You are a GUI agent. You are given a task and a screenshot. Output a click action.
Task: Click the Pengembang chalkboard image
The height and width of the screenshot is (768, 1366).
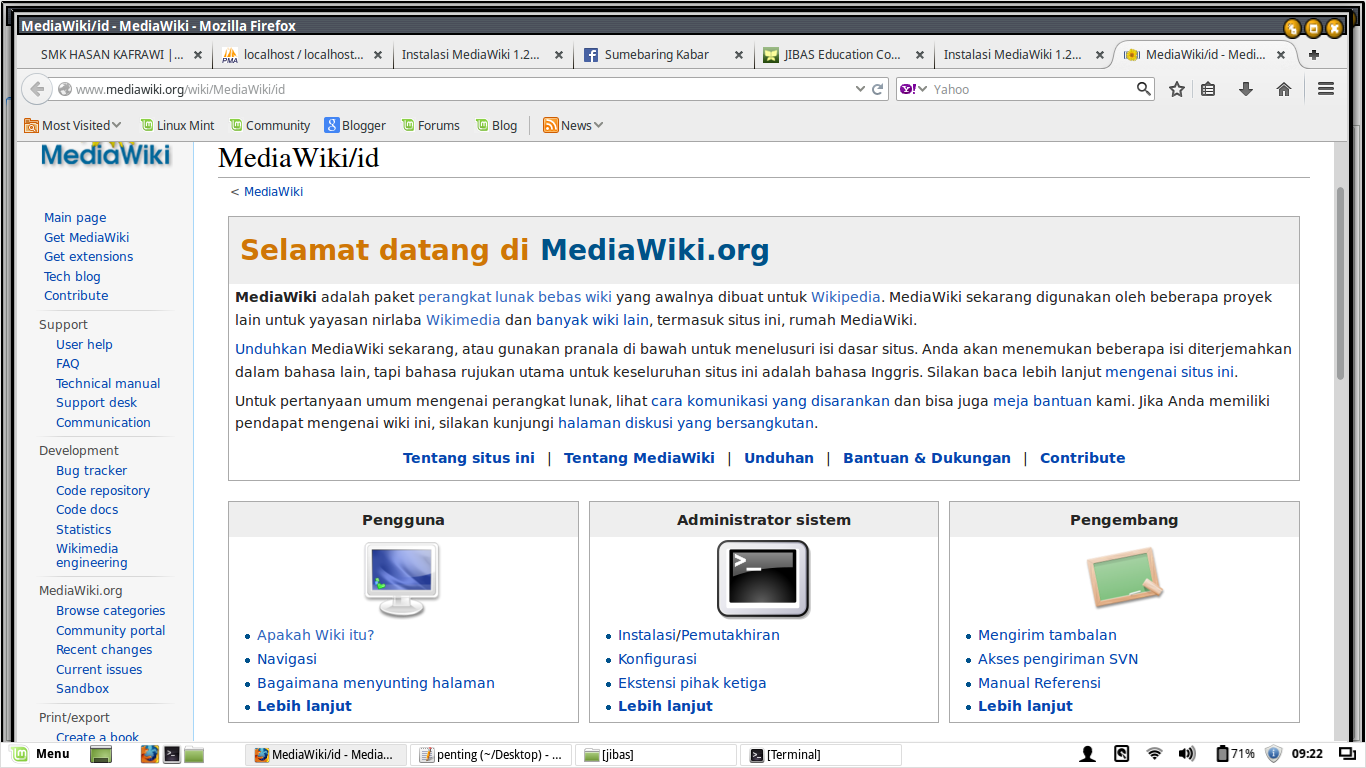click(x=1124, y=577)
